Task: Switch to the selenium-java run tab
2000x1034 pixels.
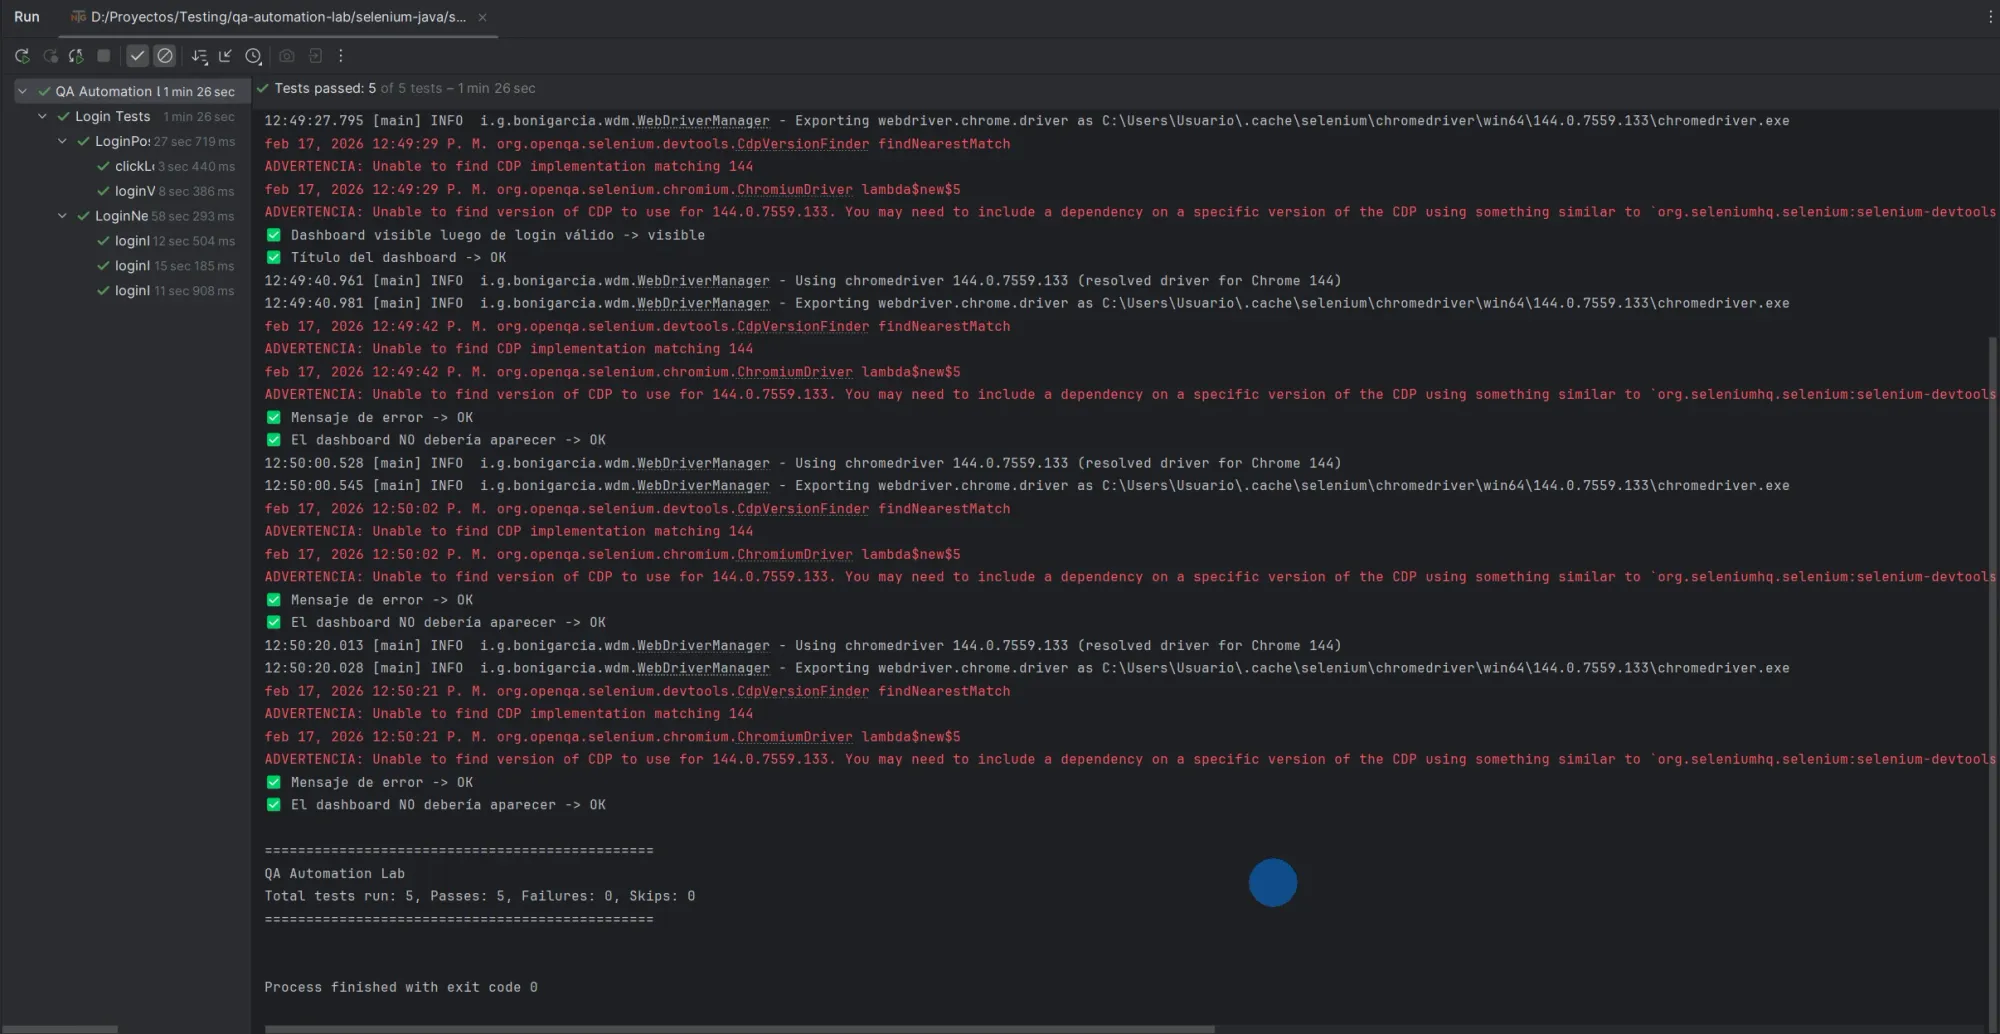Action: 270,17
